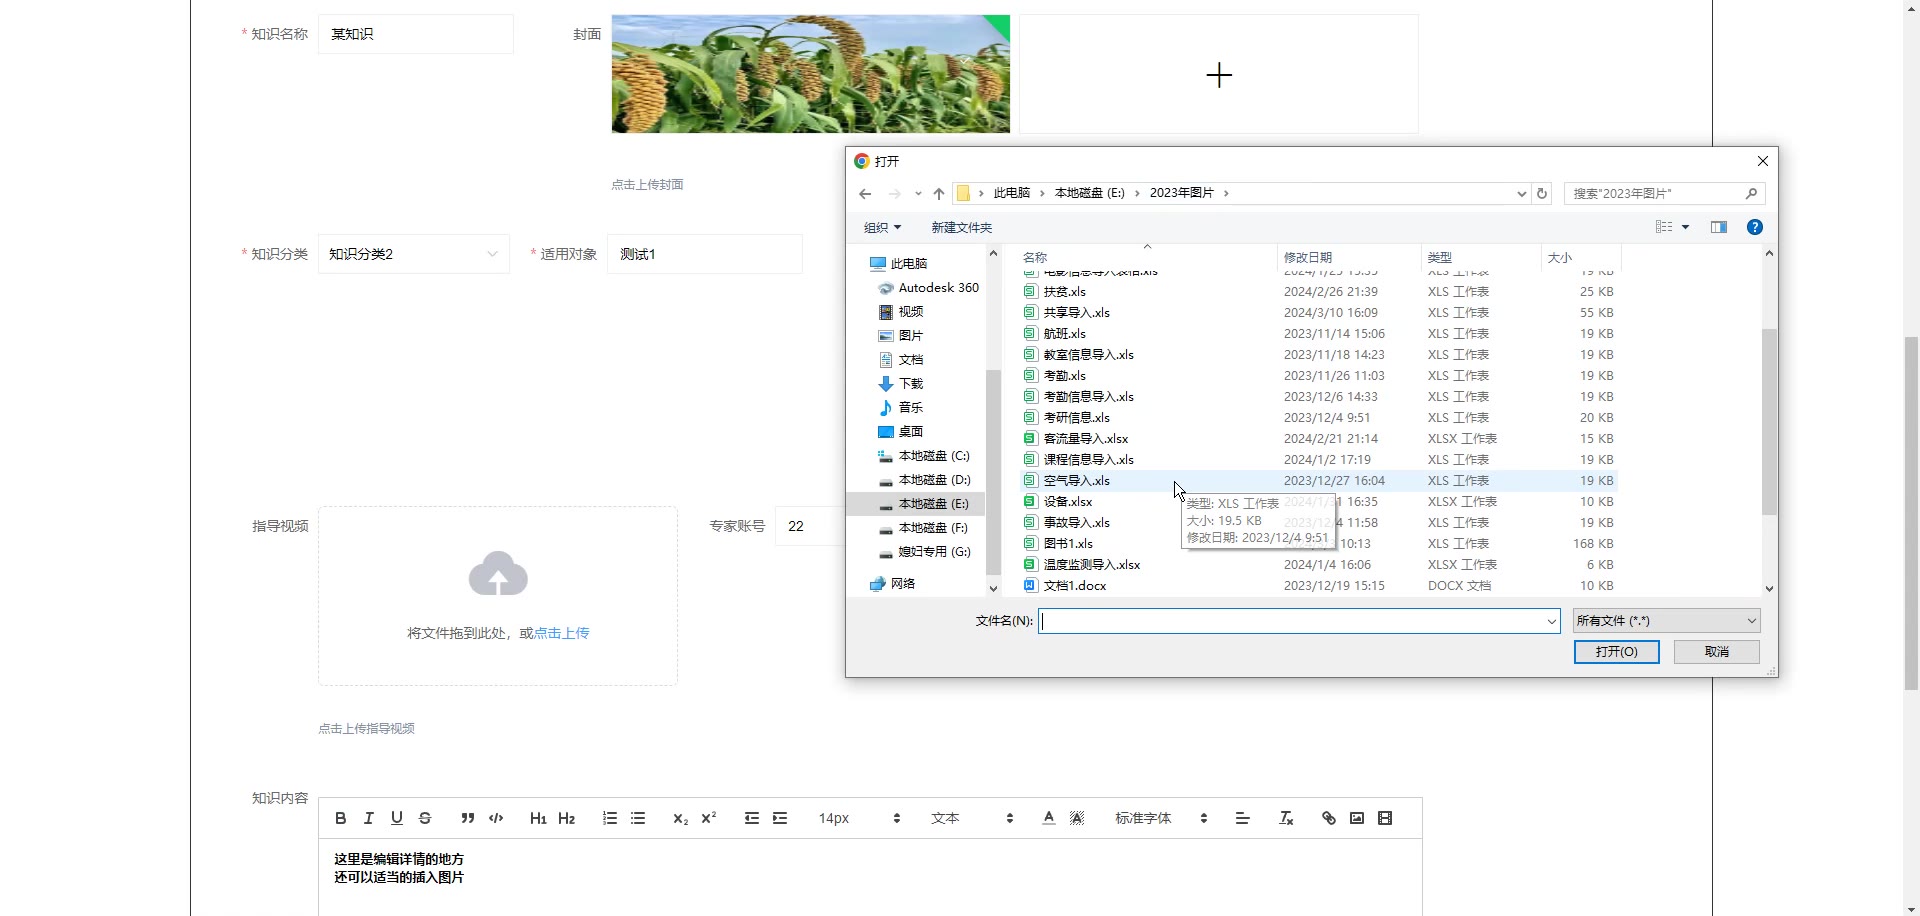Click the 取消 button in file dialog
Image resolution: width=1920 pixels, height=916 pixels.
click(x=1717, y=652)
